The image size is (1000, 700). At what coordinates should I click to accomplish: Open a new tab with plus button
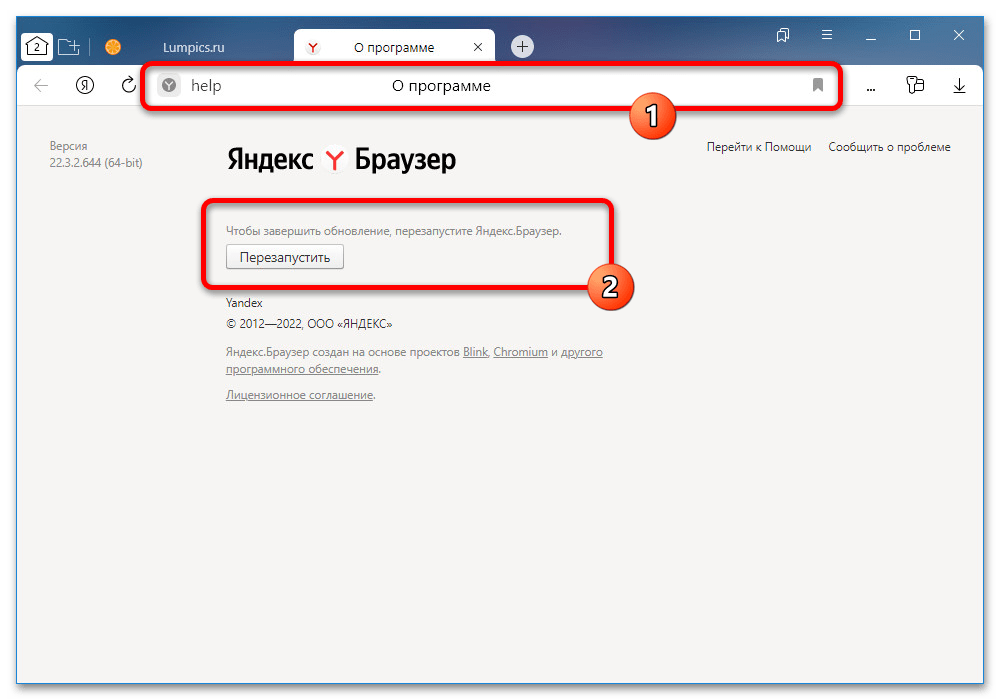tap(522, 47)
